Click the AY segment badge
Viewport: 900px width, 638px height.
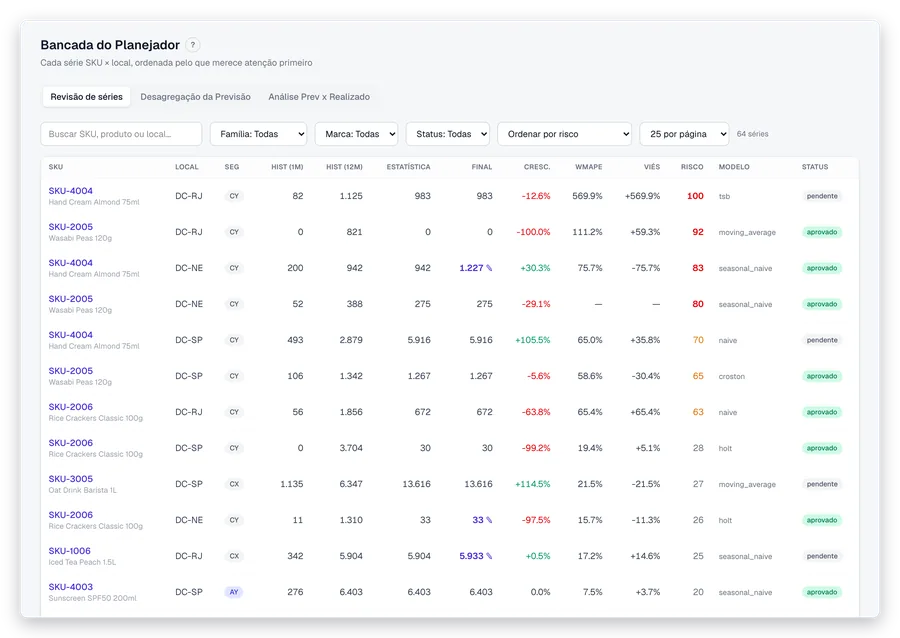point(234,592)
